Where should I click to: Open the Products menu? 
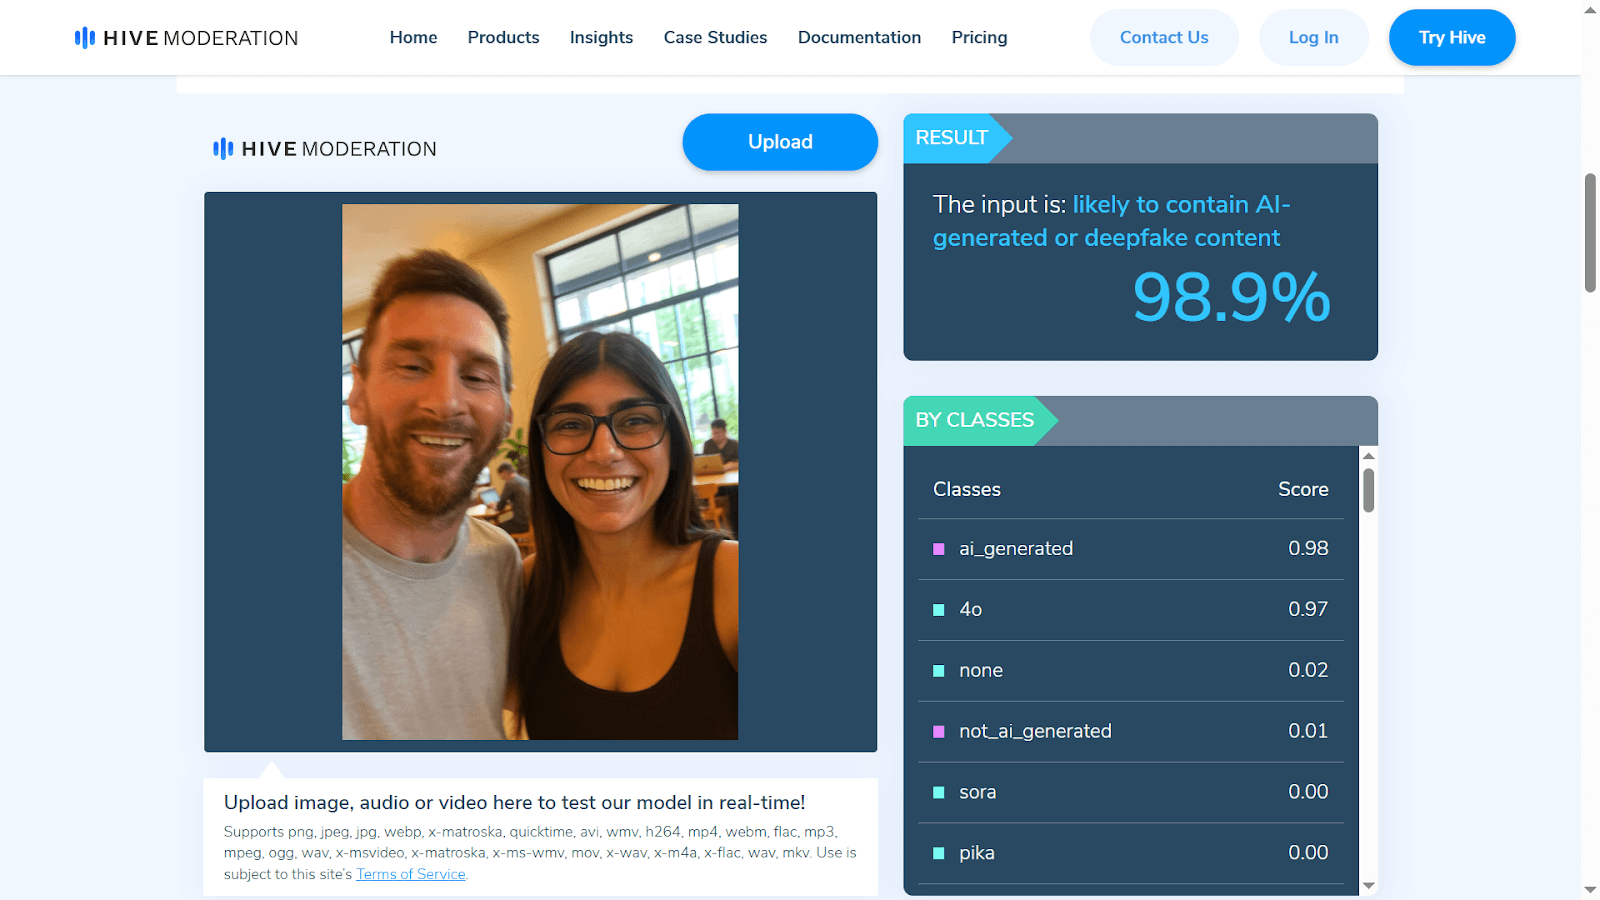(x=503, y=37)
